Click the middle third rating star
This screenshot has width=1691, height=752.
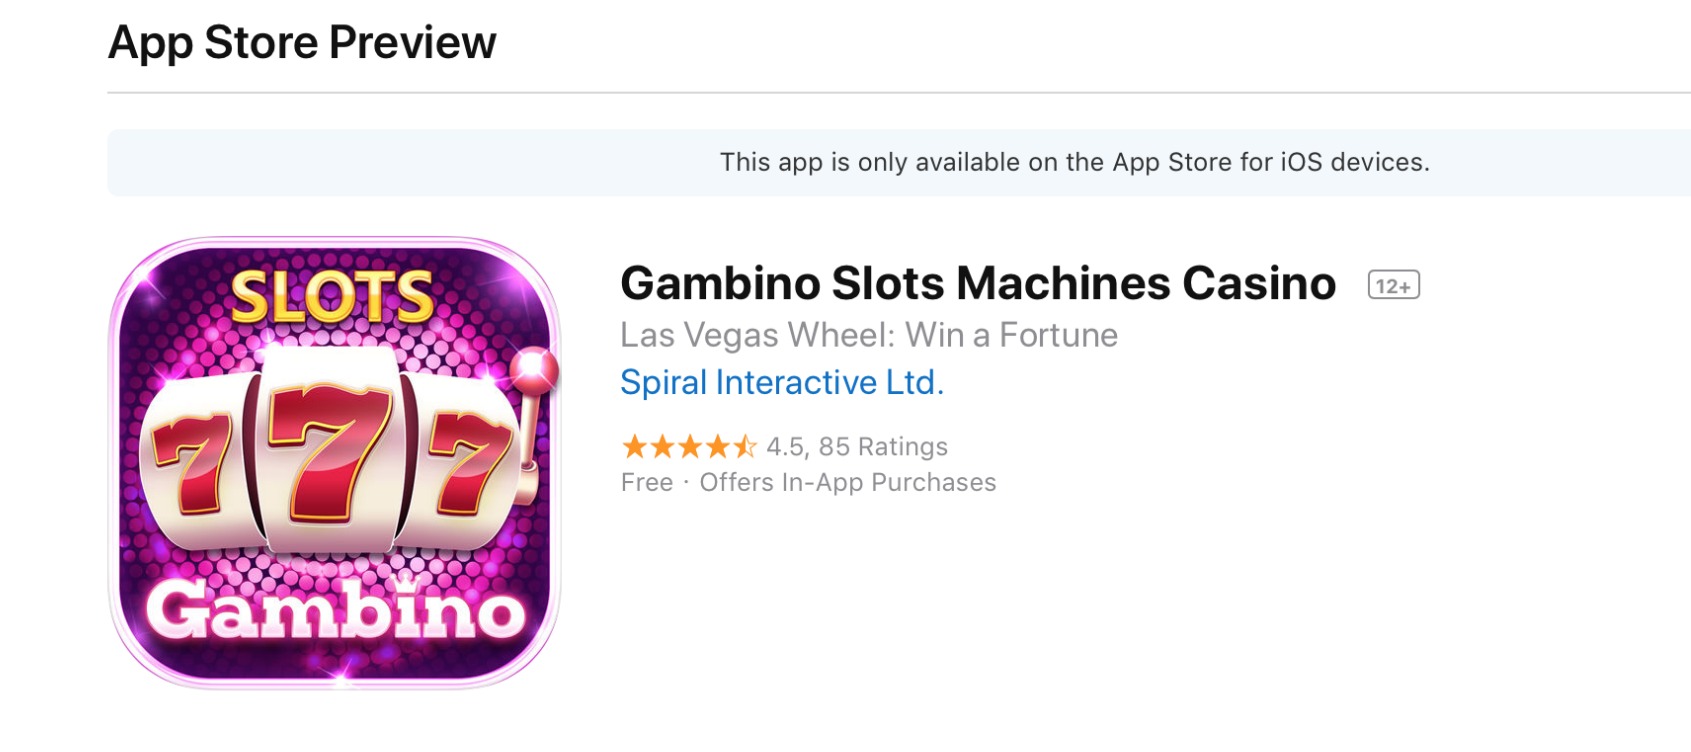[689, 446]
